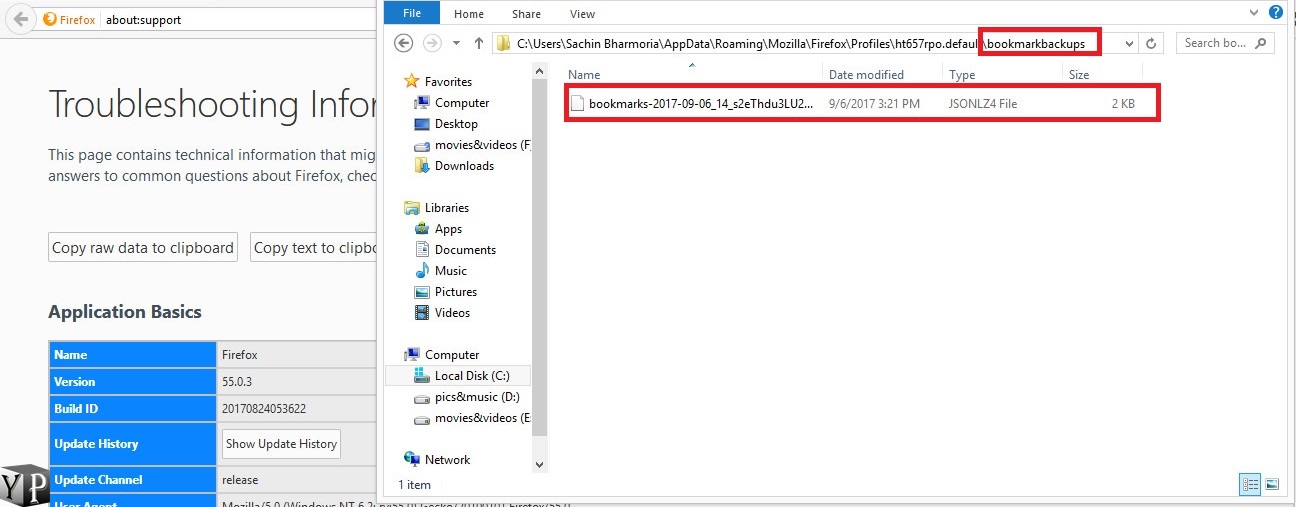1296x507 pixels.
Task: Click the folder icon in the address bar
Action: (x=504, y=43)
